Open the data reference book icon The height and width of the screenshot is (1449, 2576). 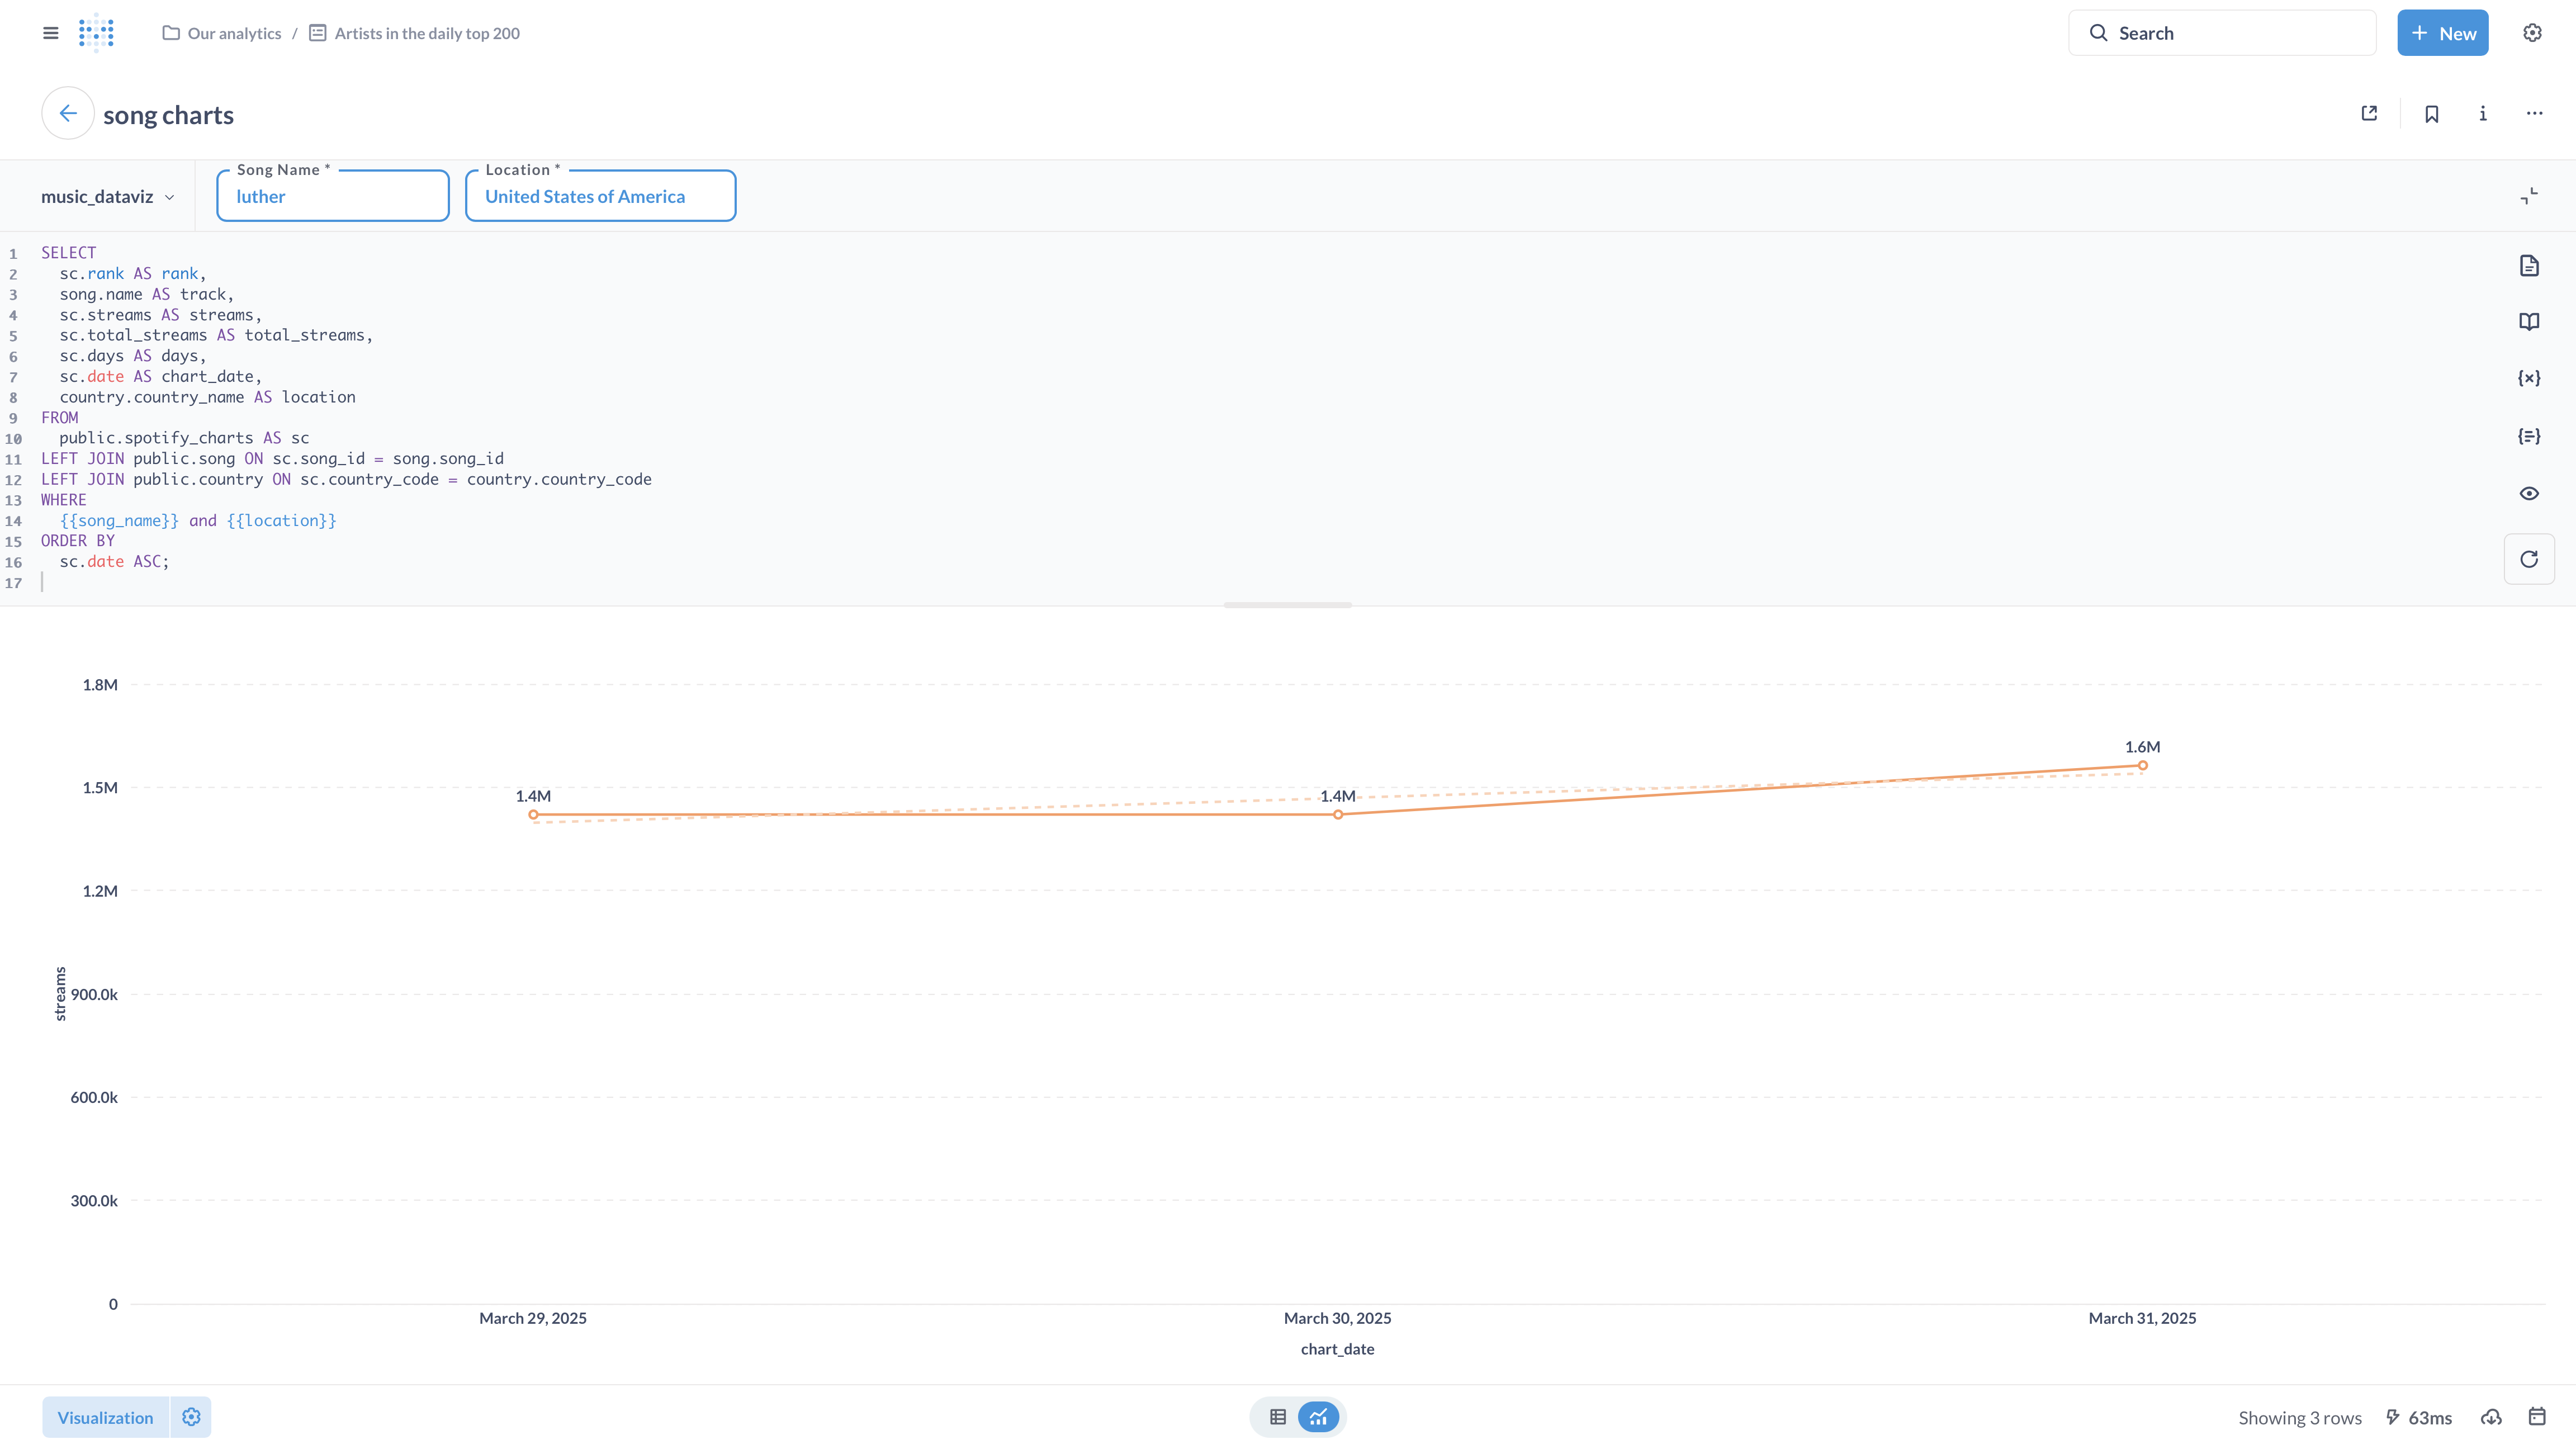pos(2529,322)
